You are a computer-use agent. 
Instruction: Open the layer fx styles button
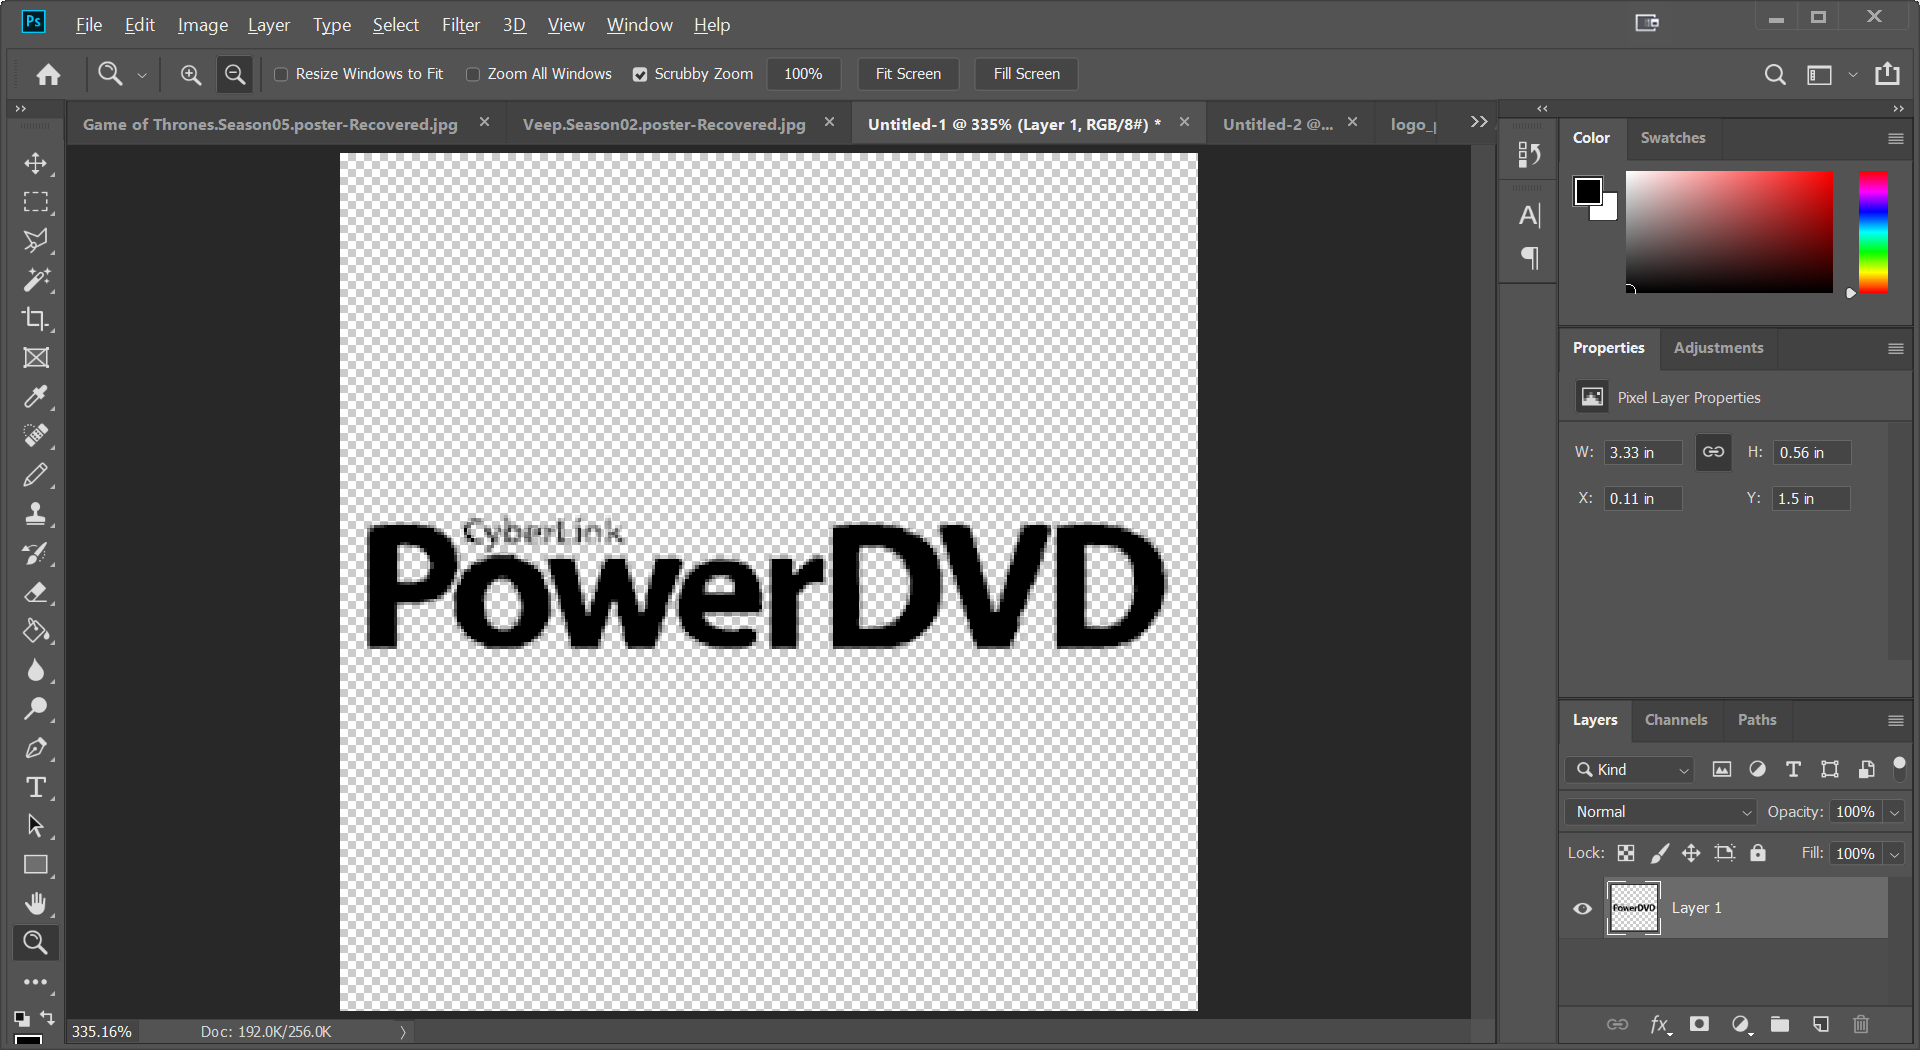coord(1660,1024)
